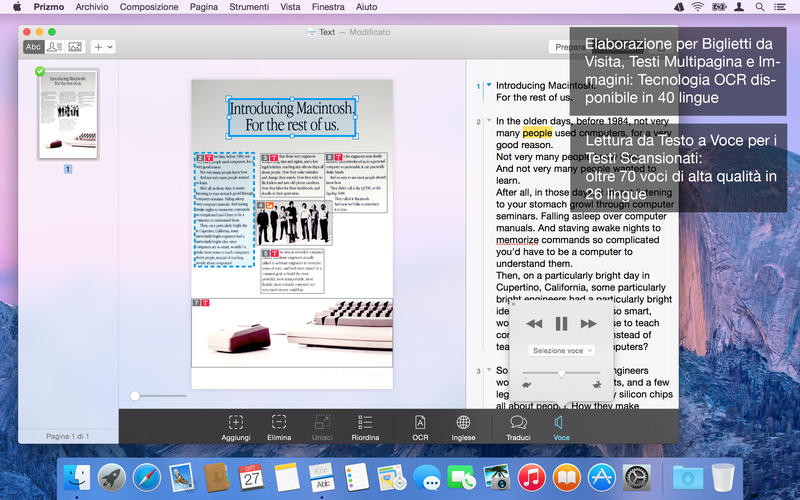Open Spotlight search in menu bar
Screen dimensions: 800x500
click(760, 7)
